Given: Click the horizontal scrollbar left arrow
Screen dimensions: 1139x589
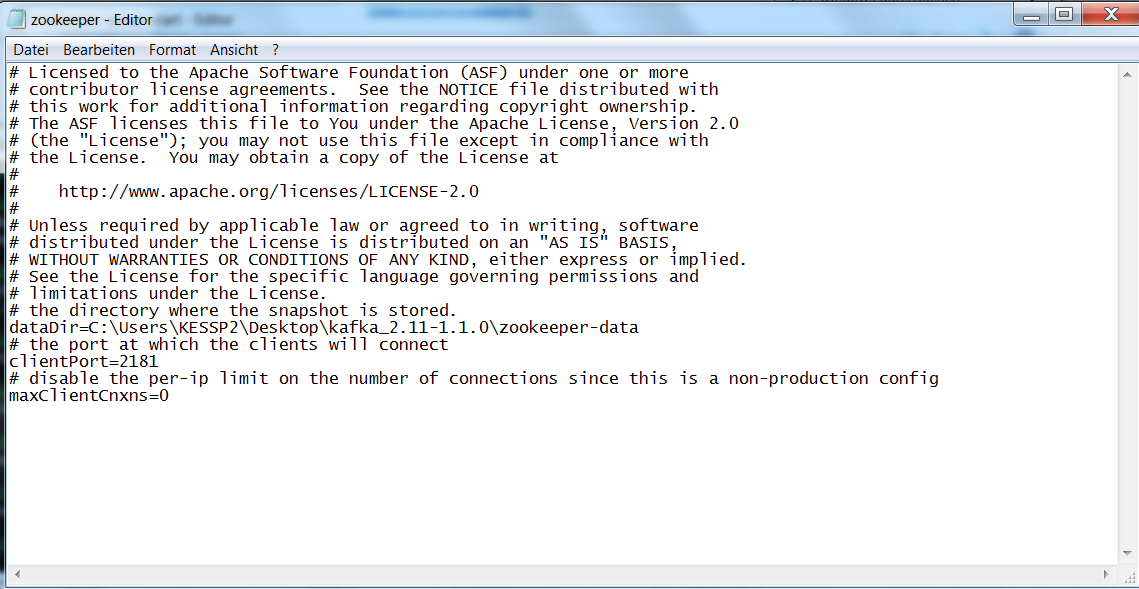Looking at the screenshot, I should (x=15, y=574).
